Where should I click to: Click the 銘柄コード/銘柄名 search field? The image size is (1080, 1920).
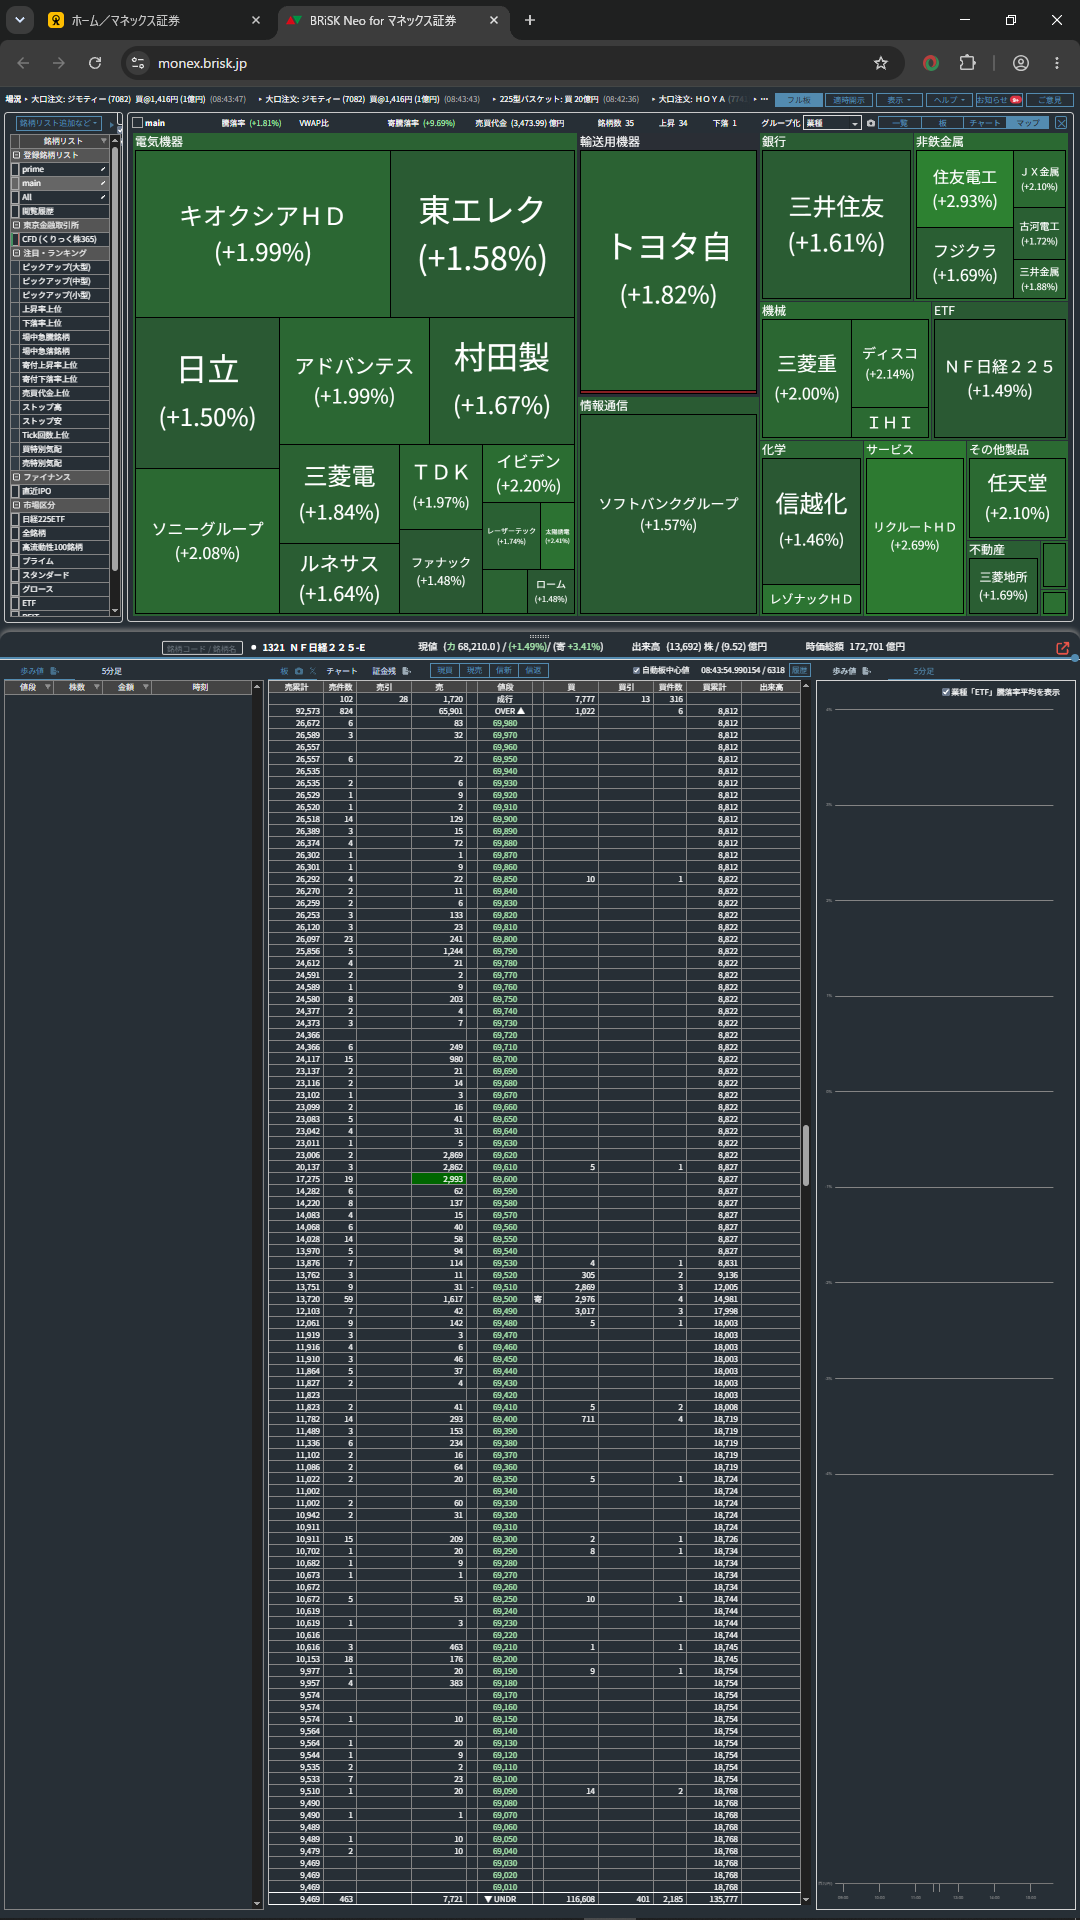pyautogui.click(x=202, y=648)
